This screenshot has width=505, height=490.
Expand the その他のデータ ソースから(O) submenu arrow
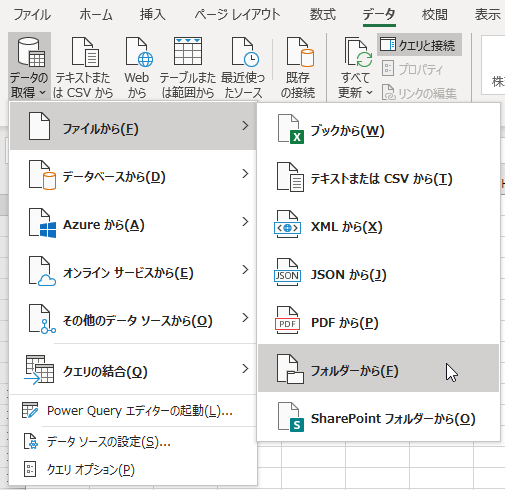coord(245,318)
